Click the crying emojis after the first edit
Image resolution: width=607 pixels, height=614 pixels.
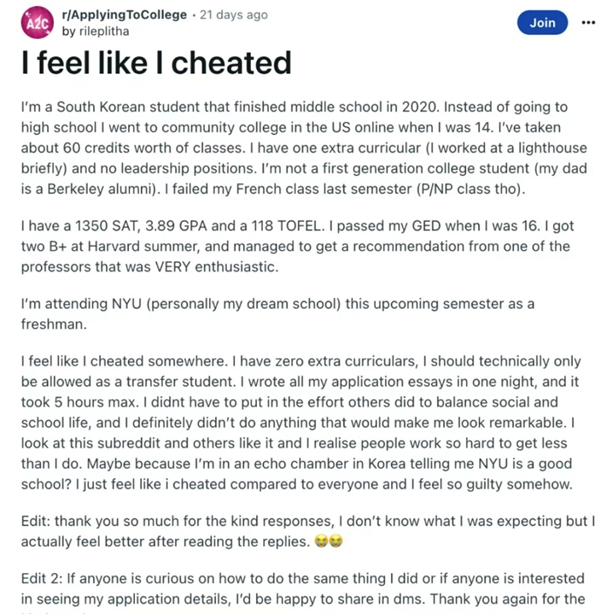329,541
